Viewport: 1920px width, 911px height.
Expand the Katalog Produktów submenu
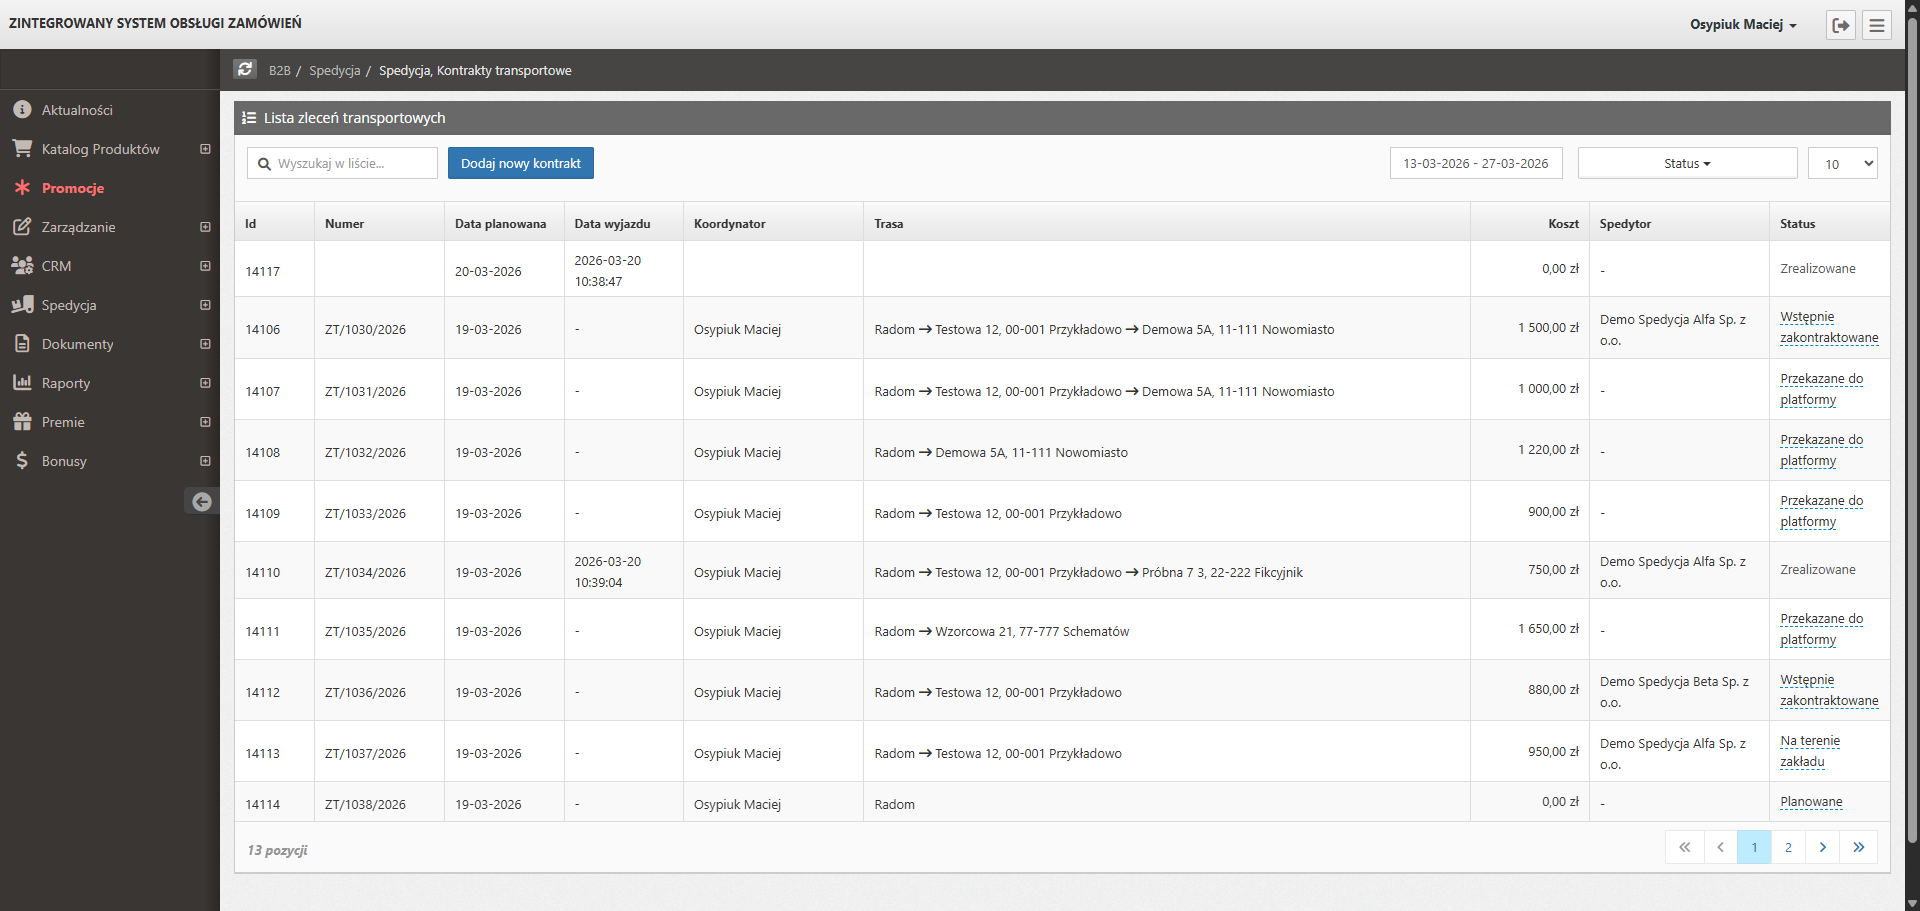coord(205,149)
